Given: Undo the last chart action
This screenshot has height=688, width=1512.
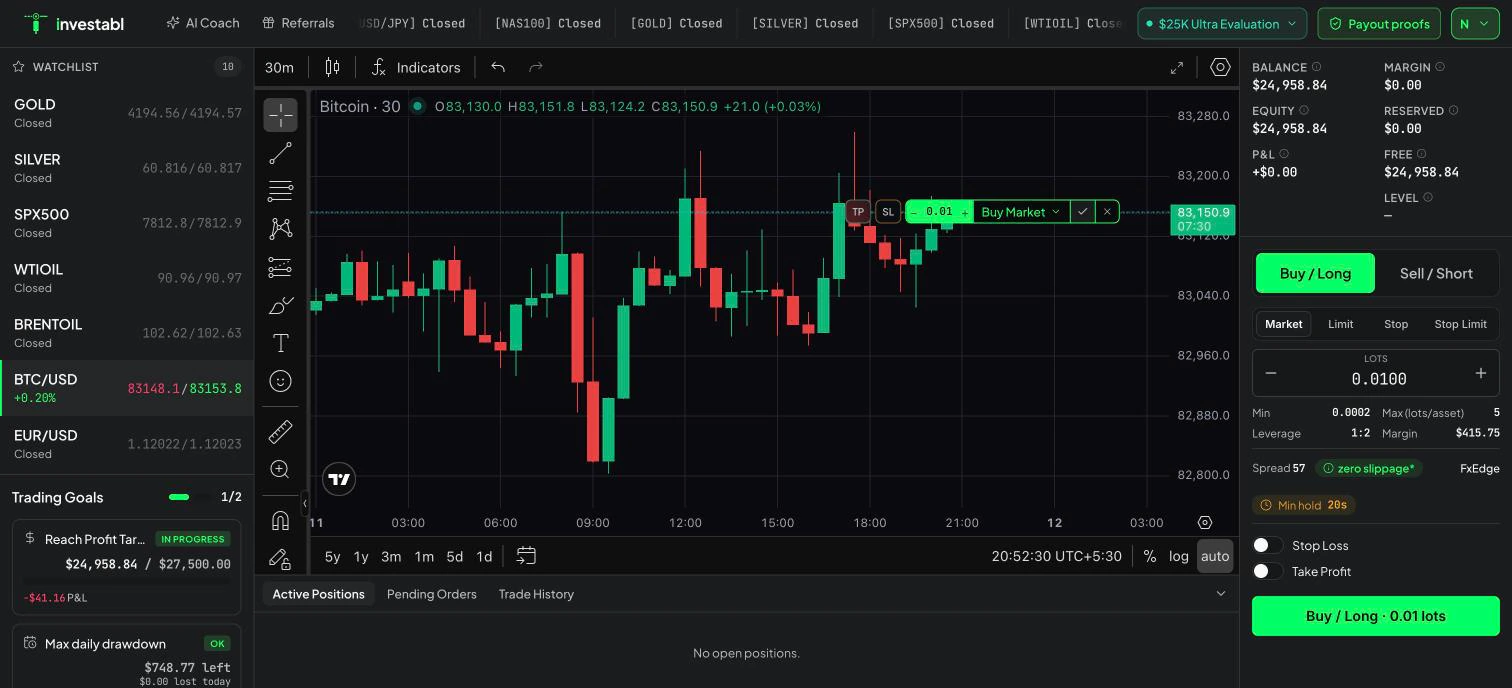Looking at the screenshot, I should click(498, 67).
